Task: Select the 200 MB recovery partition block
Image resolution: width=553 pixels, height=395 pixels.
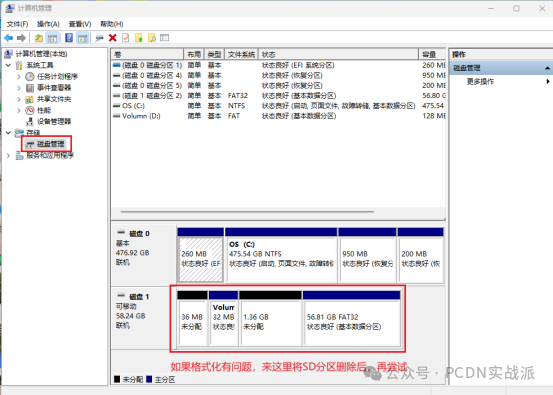Action: (x=420, y=255)
